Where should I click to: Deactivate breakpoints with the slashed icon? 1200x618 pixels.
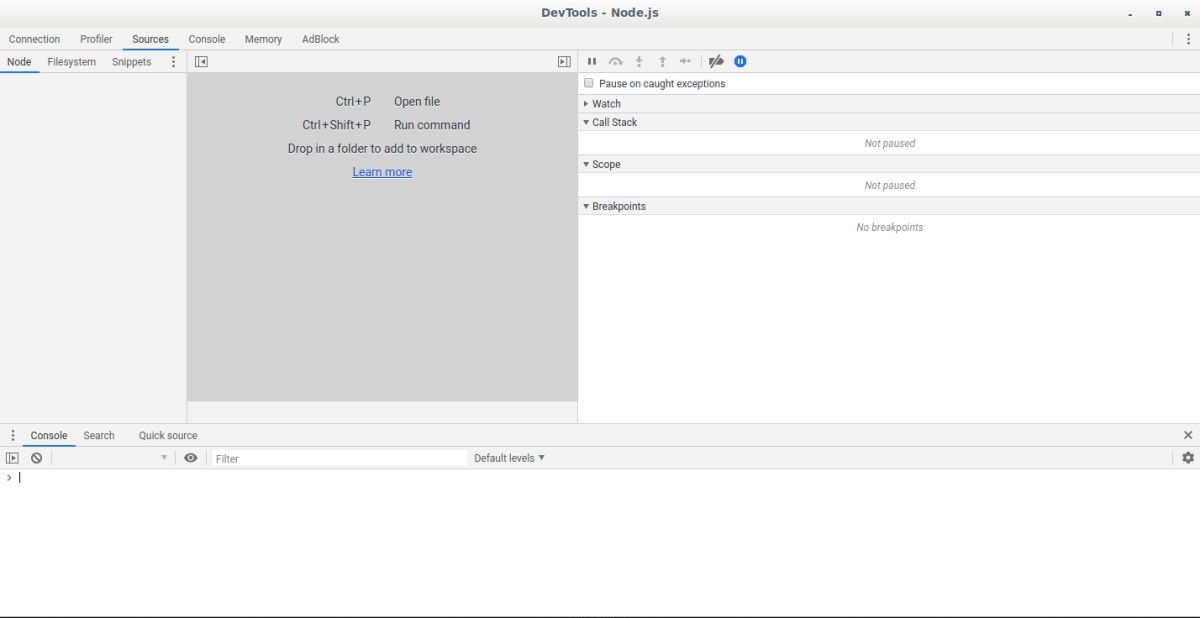[x=716, y=61]
